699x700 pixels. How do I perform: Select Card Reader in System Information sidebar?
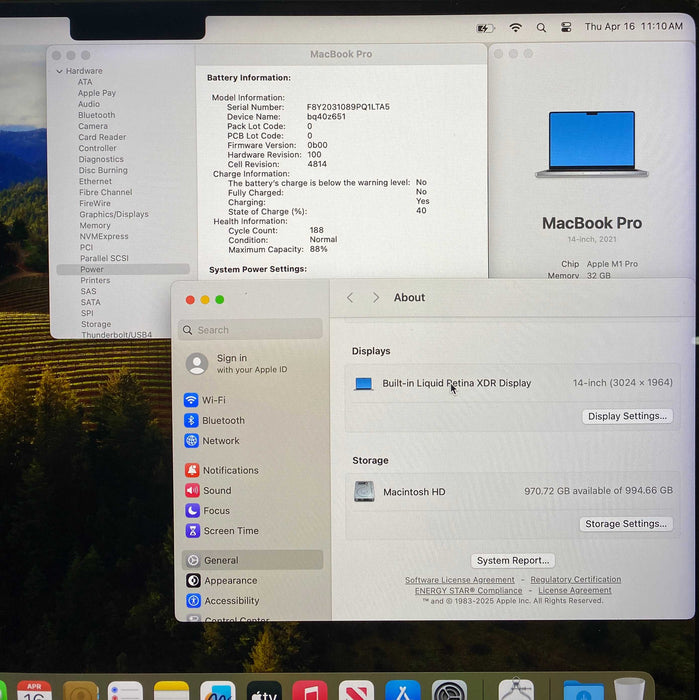pos(102,137)
